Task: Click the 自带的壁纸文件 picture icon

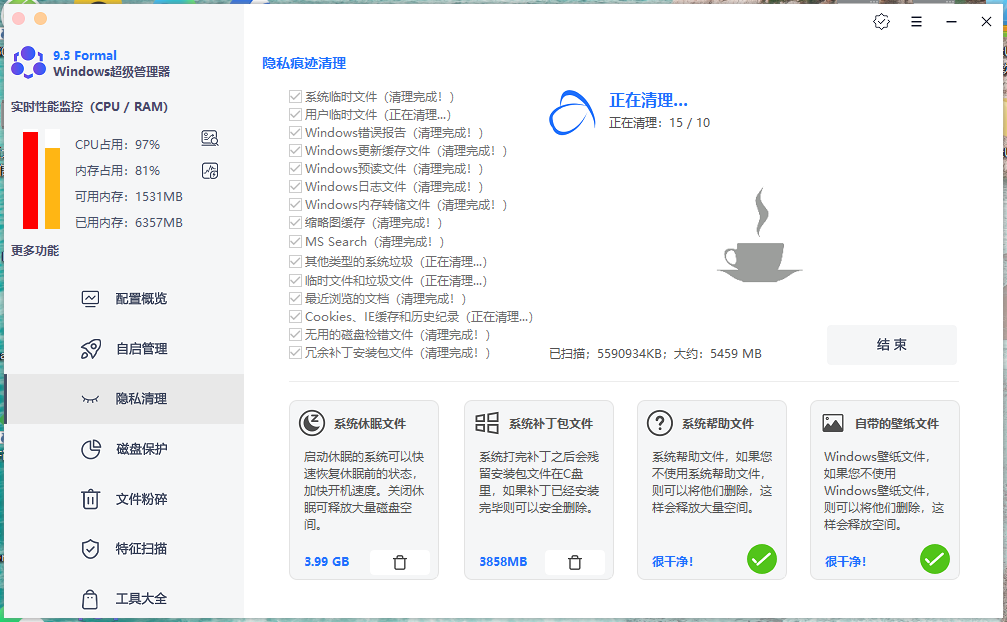Action: click(833, 423)
